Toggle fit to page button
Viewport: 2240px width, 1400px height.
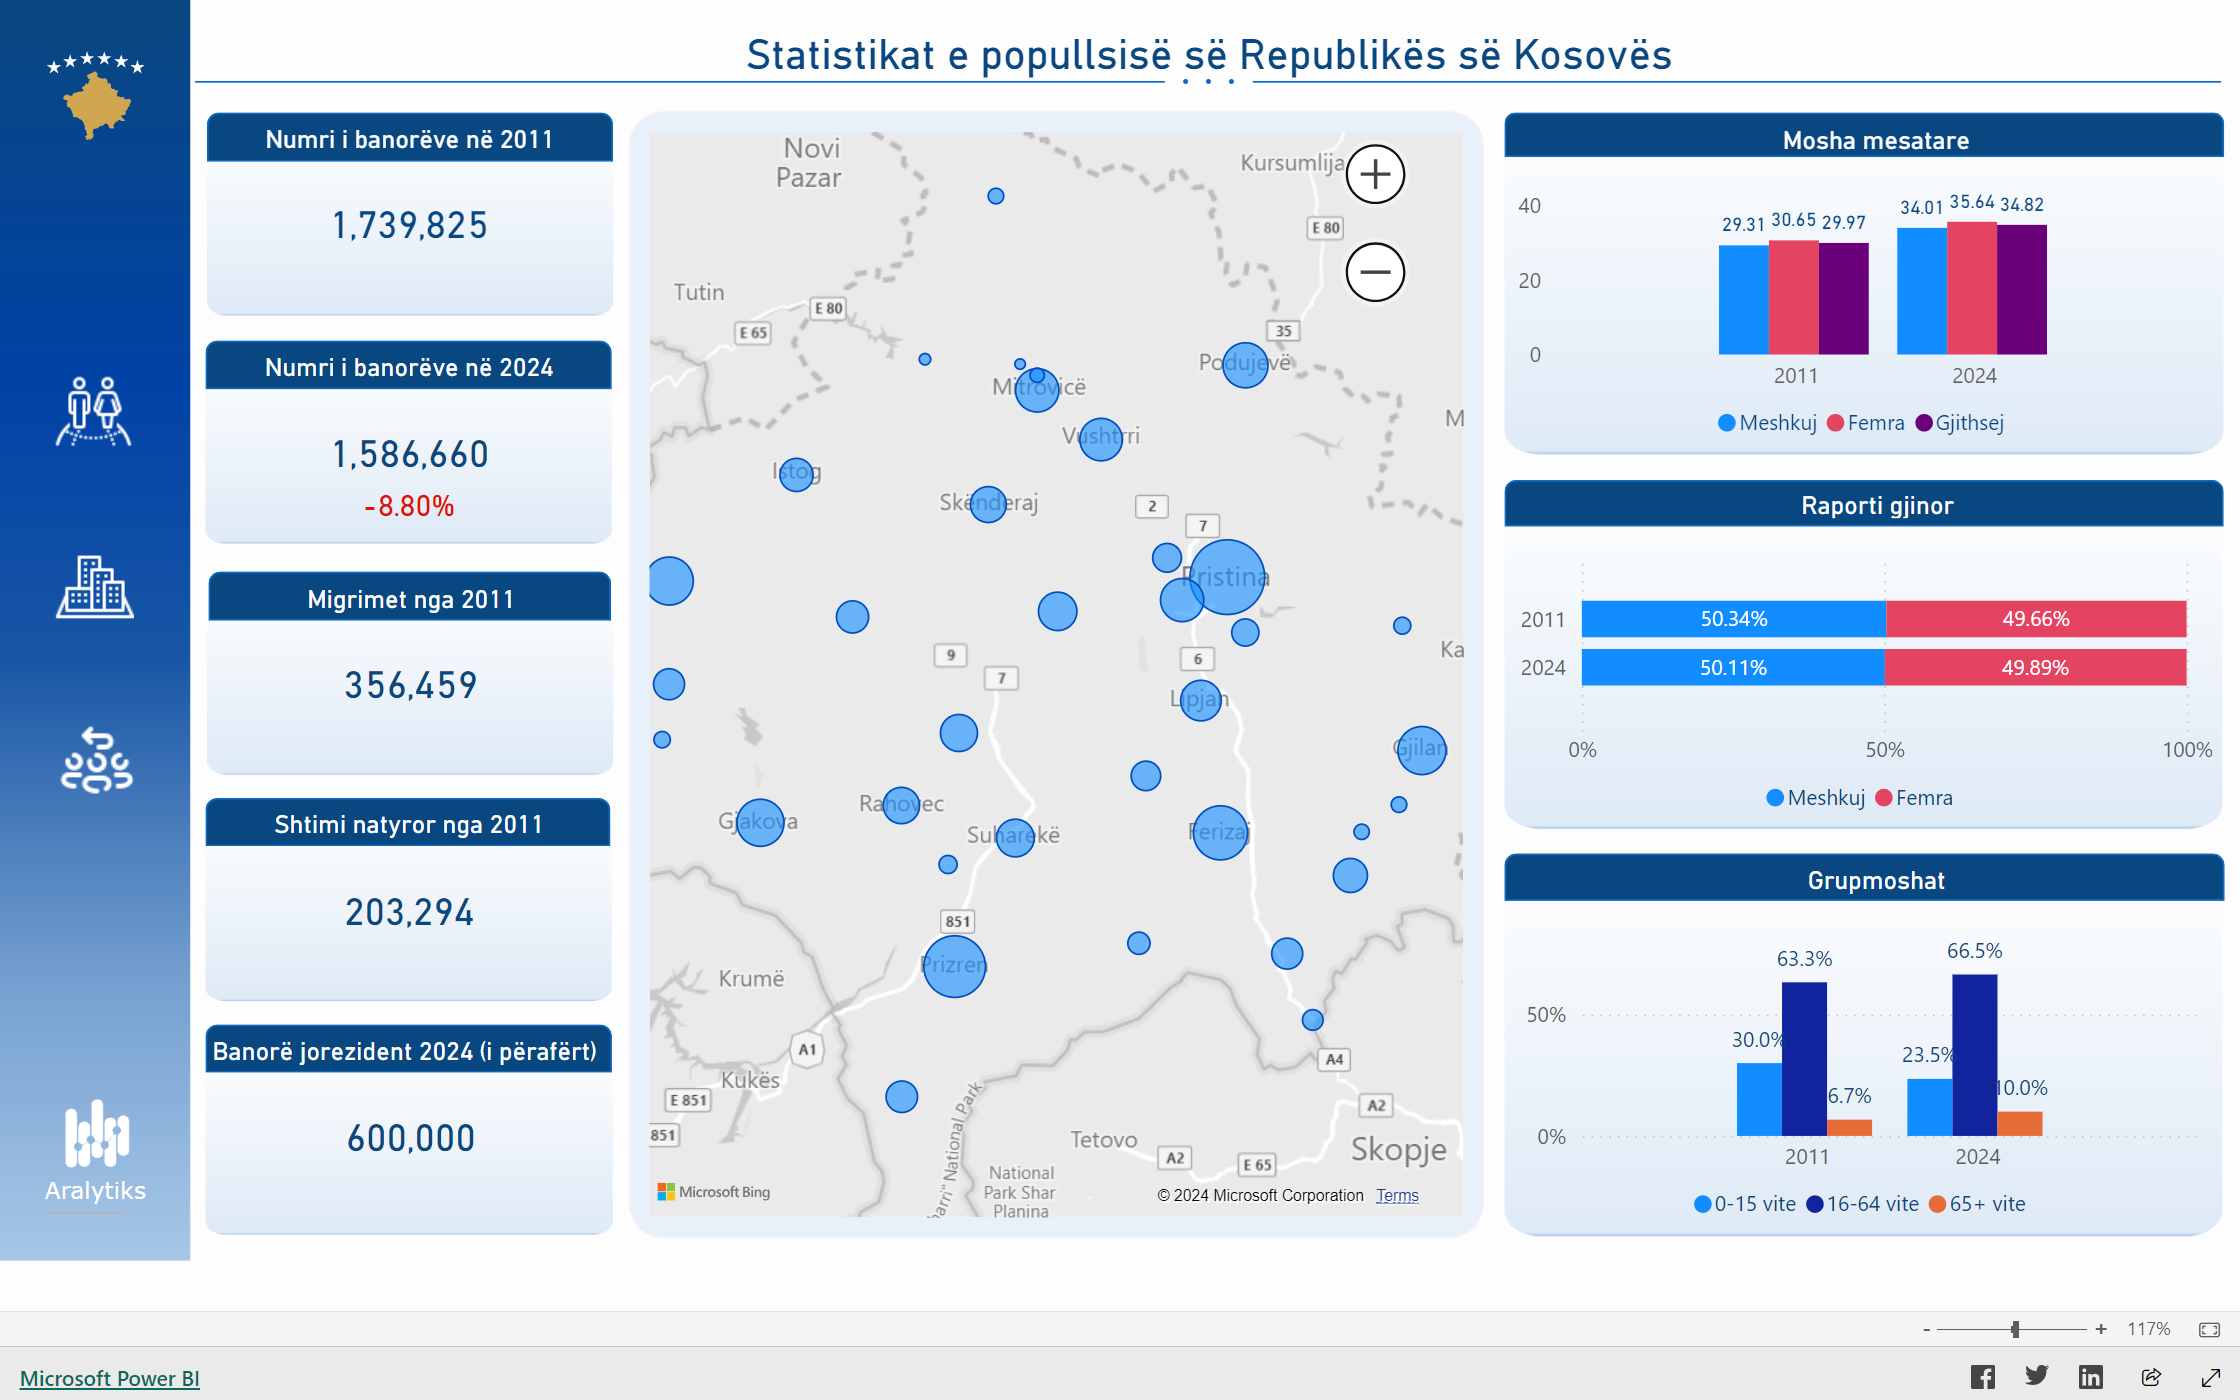[2209, 1329]
